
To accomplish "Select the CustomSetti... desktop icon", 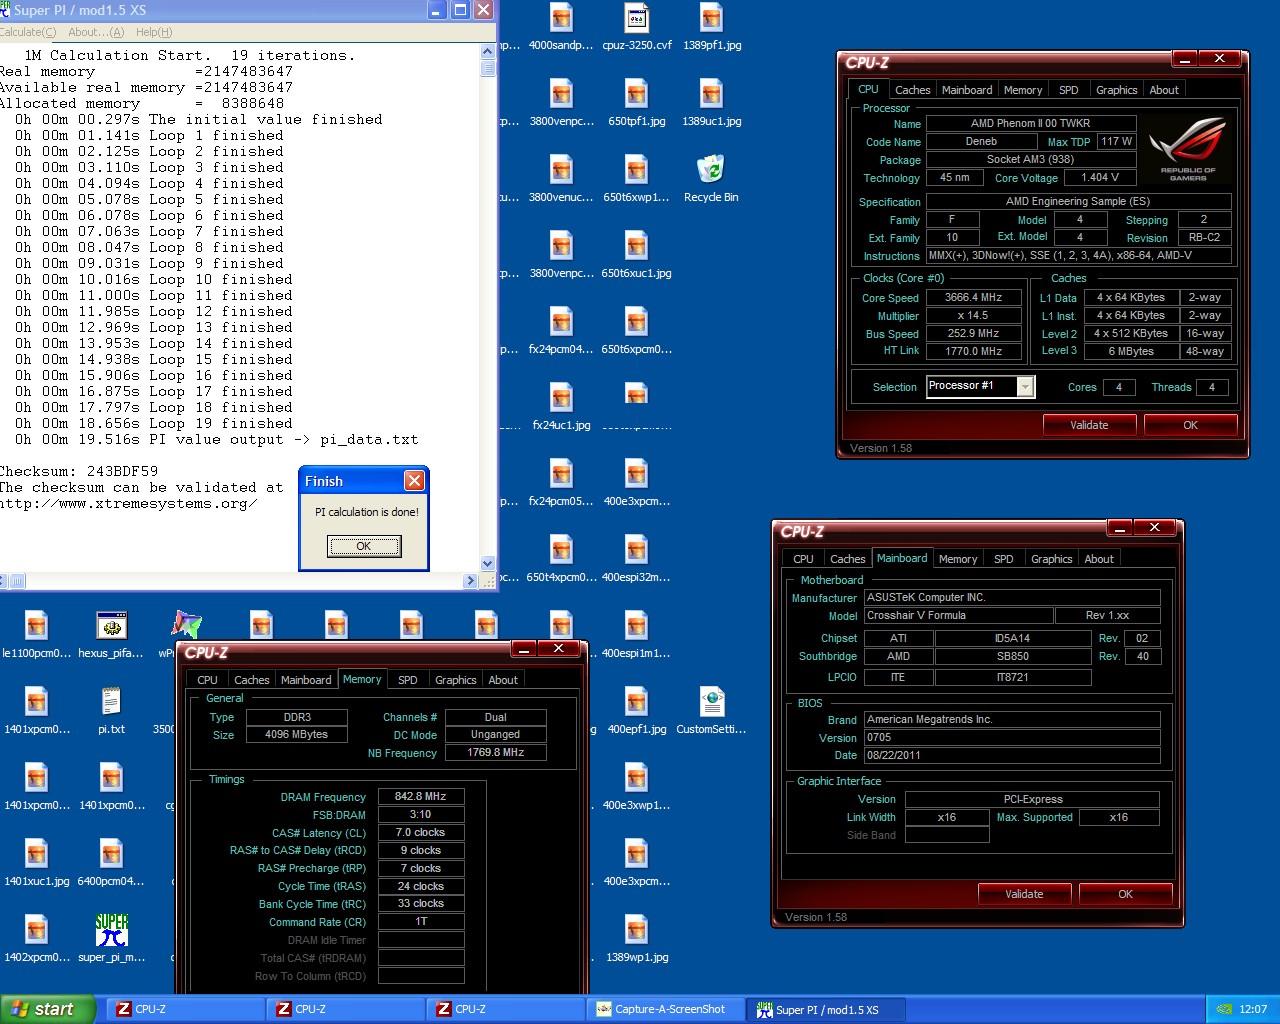I will click(711, 711).
